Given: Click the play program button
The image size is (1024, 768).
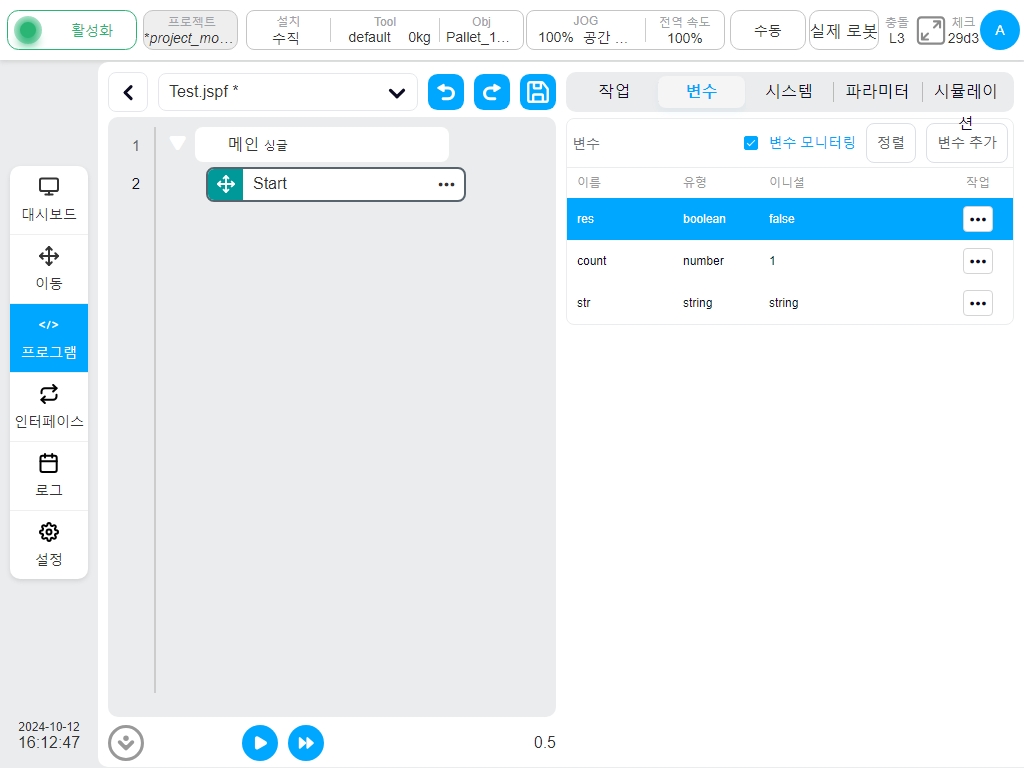Looking at the screenshot, I should coord(260,743).
